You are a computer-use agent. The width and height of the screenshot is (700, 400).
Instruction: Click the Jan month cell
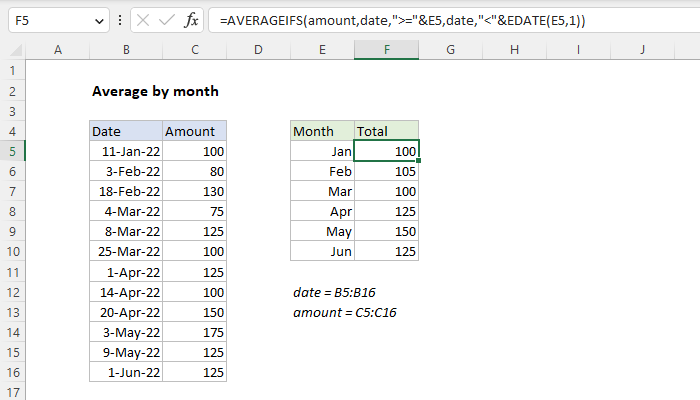[x=322, y=151]
